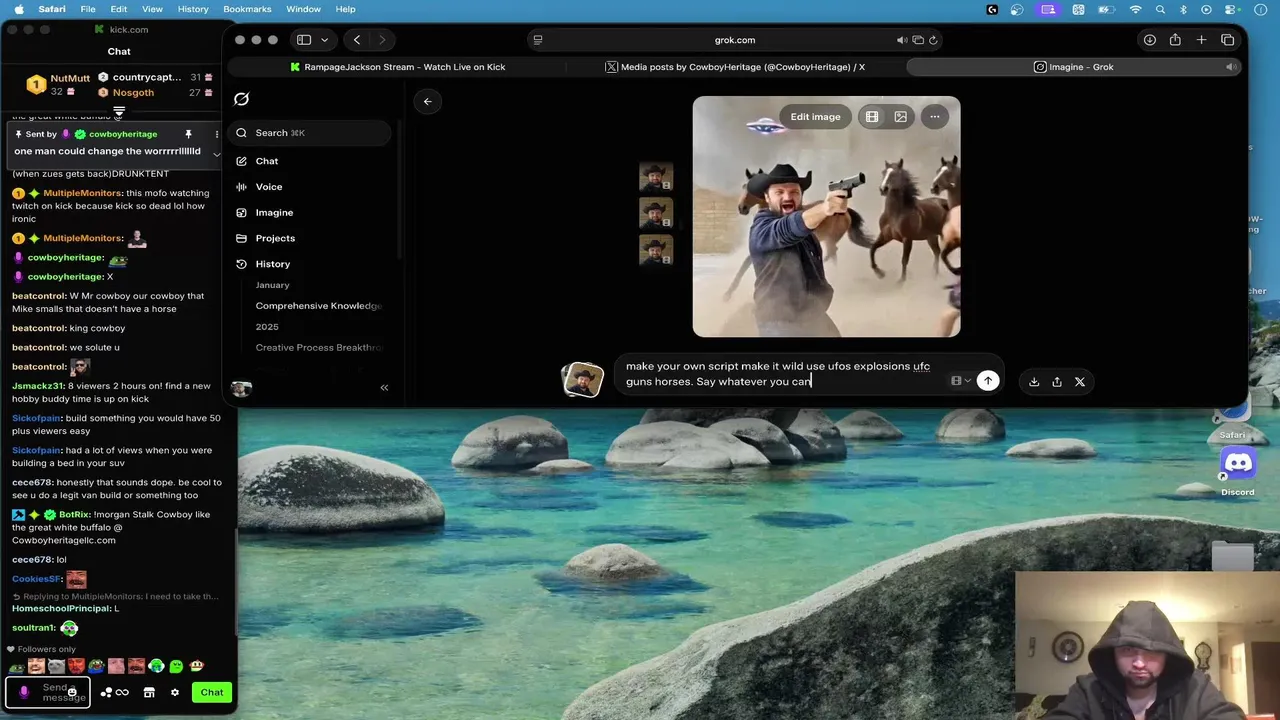
Task: Switch to the CowboyHeritage media posts X tab
Action: point(736,67)
